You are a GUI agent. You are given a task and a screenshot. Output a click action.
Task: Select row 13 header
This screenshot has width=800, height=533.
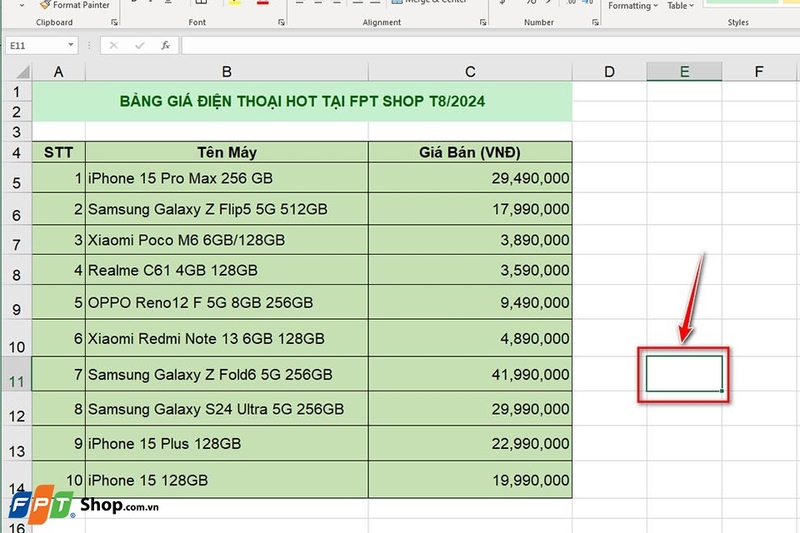click(17, 443)
